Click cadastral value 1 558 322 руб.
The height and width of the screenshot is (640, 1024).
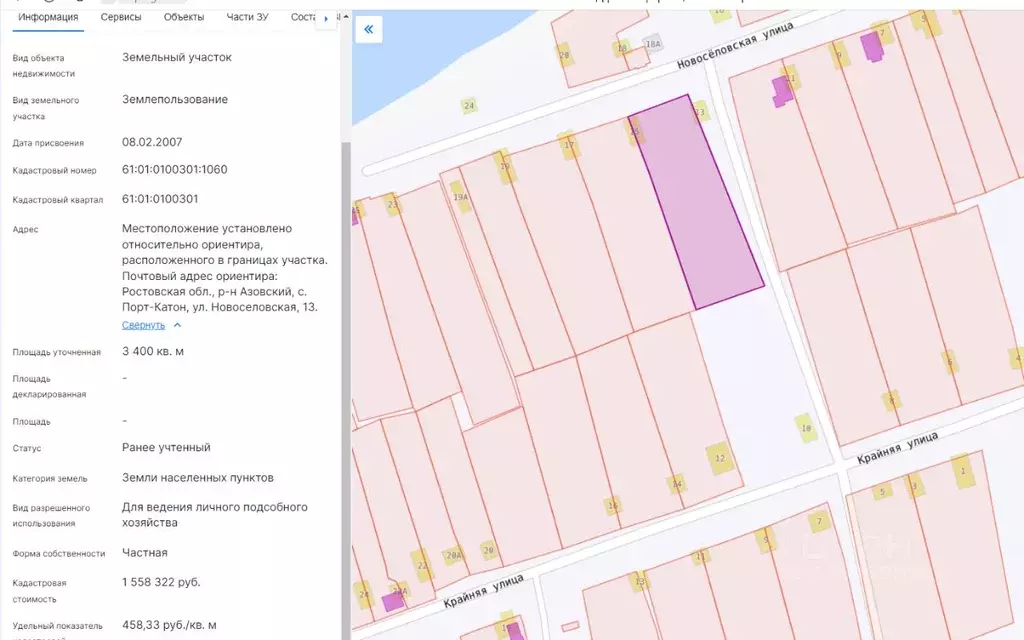[x=161, y=583]
